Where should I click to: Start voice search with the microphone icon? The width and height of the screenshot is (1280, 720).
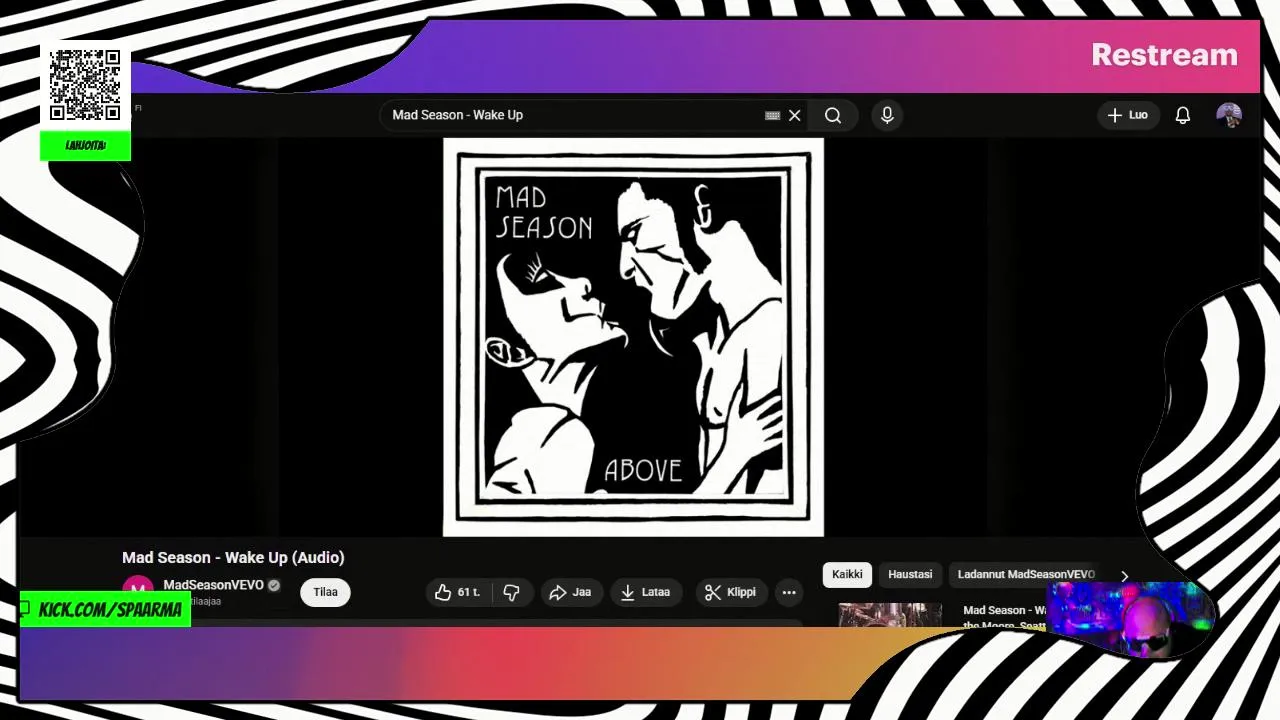point(887,115)
